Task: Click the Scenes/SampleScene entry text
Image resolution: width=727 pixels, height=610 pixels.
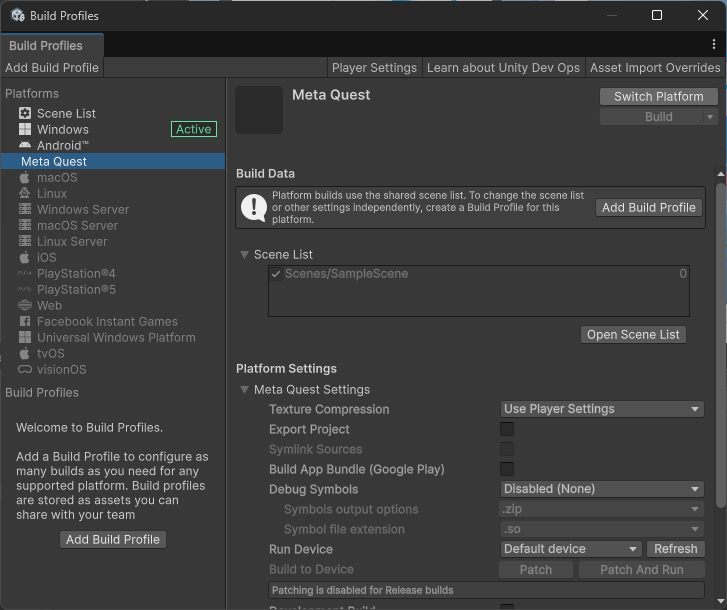Action: tap(346, 273)
